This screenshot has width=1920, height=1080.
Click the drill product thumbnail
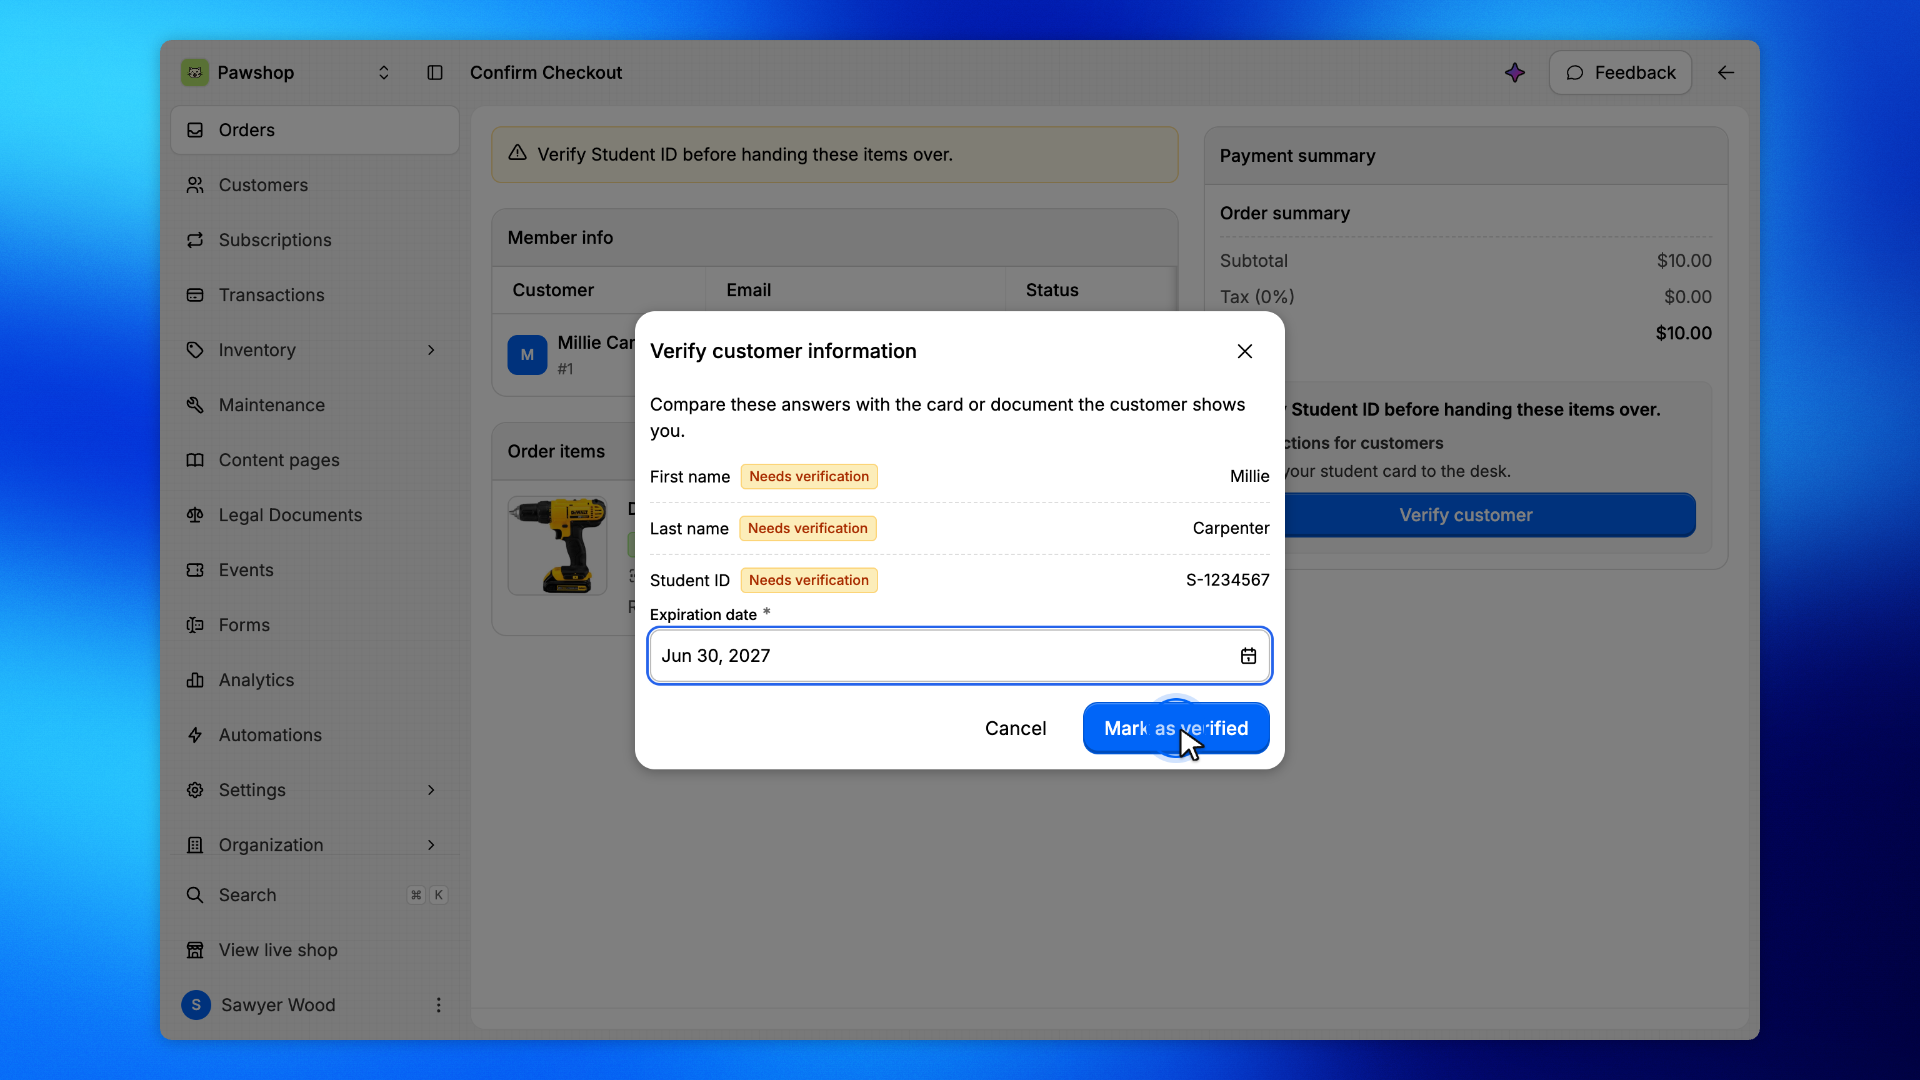557,546
